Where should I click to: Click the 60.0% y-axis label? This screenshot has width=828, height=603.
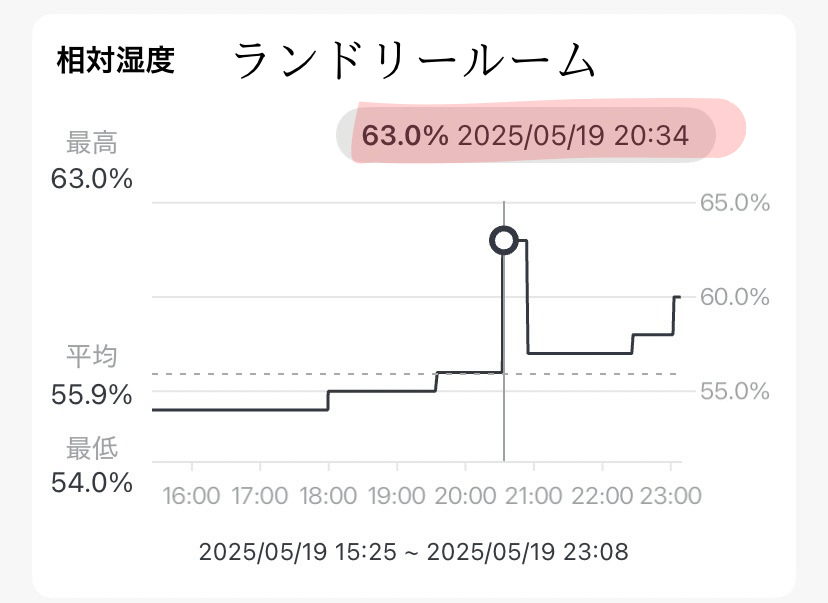[x=735, y=297]
